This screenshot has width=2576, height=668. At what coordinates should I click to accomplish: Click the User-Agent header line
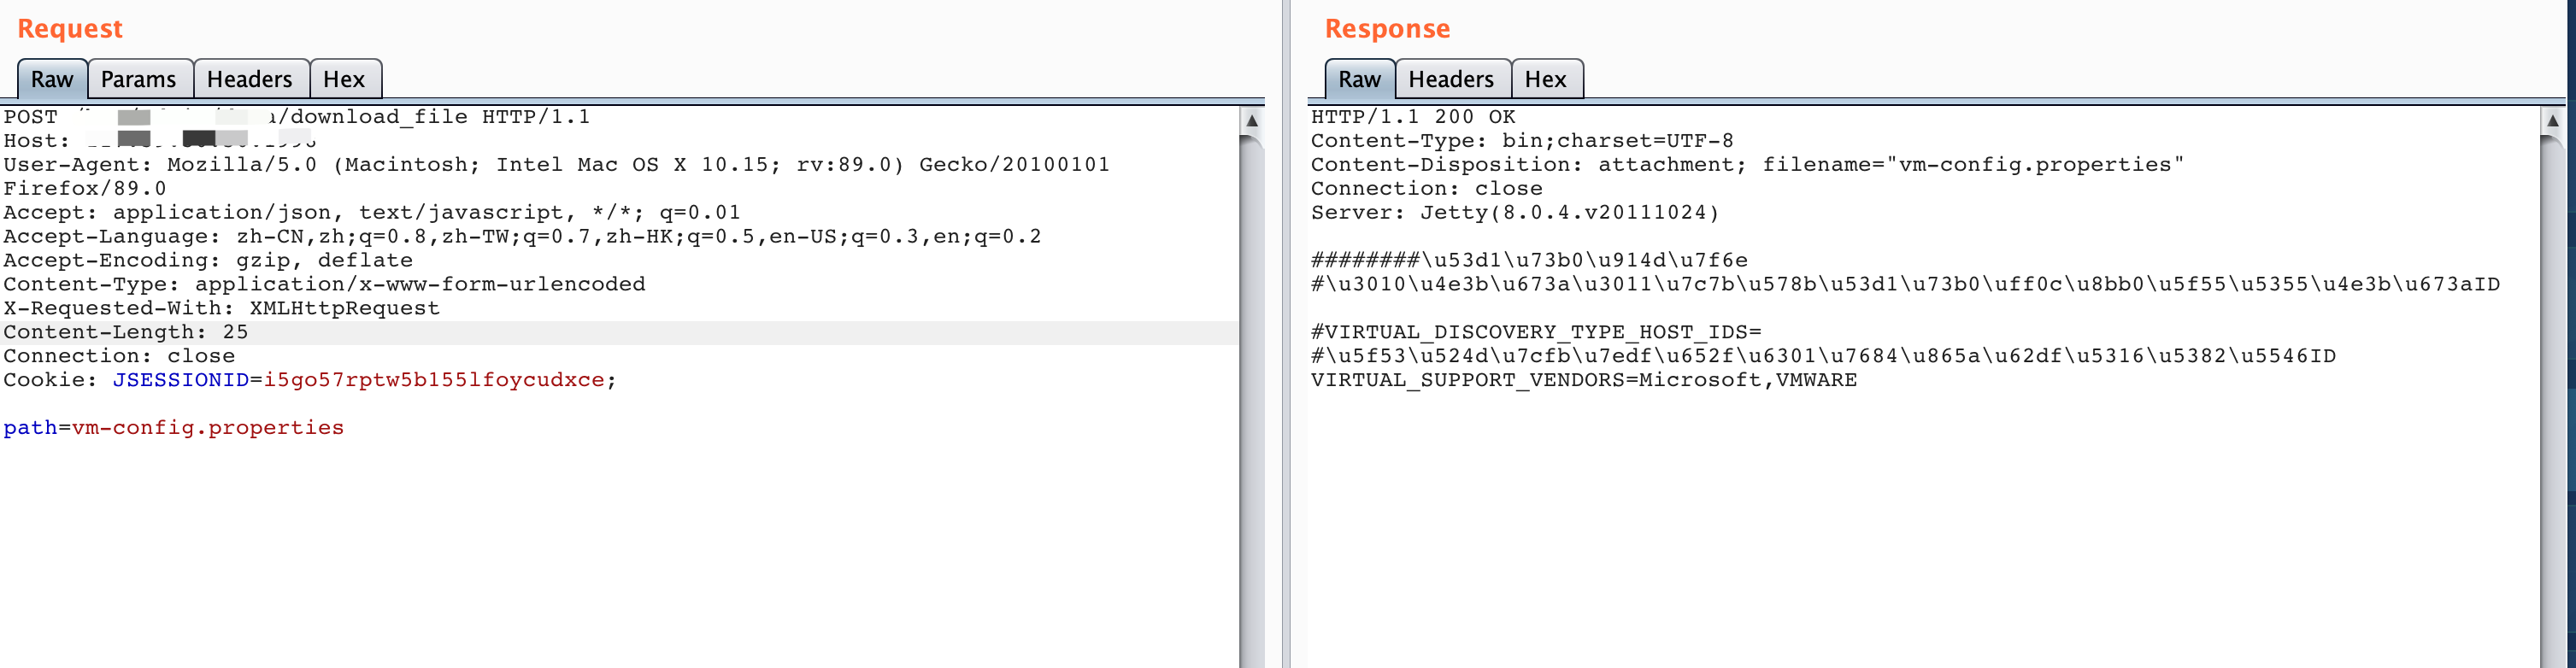pyautogui.click(x=556, y=165)
